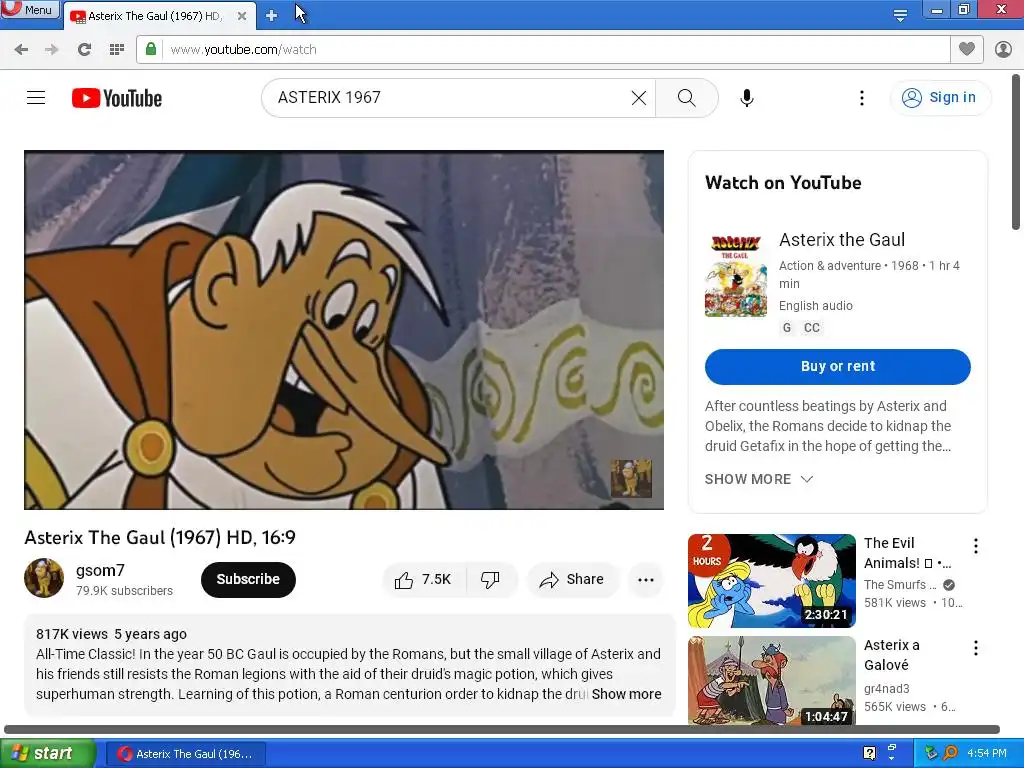
Task: Open Asterix a Galové video thumbnail
Action: 771,680
